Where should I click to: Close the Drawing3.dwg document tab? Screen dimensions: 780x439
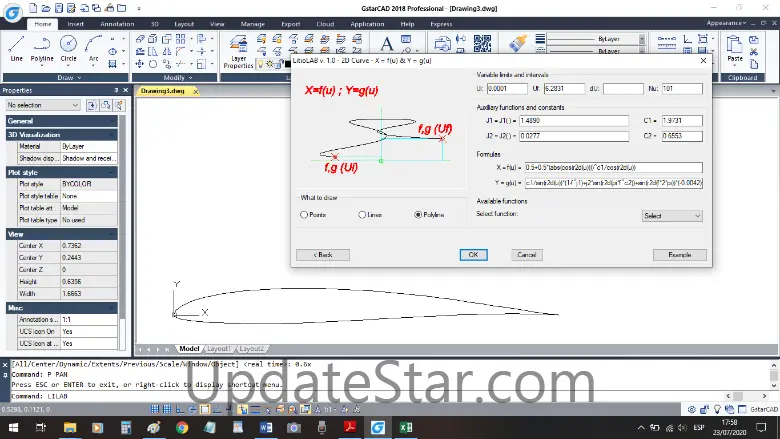pos(196,91)
